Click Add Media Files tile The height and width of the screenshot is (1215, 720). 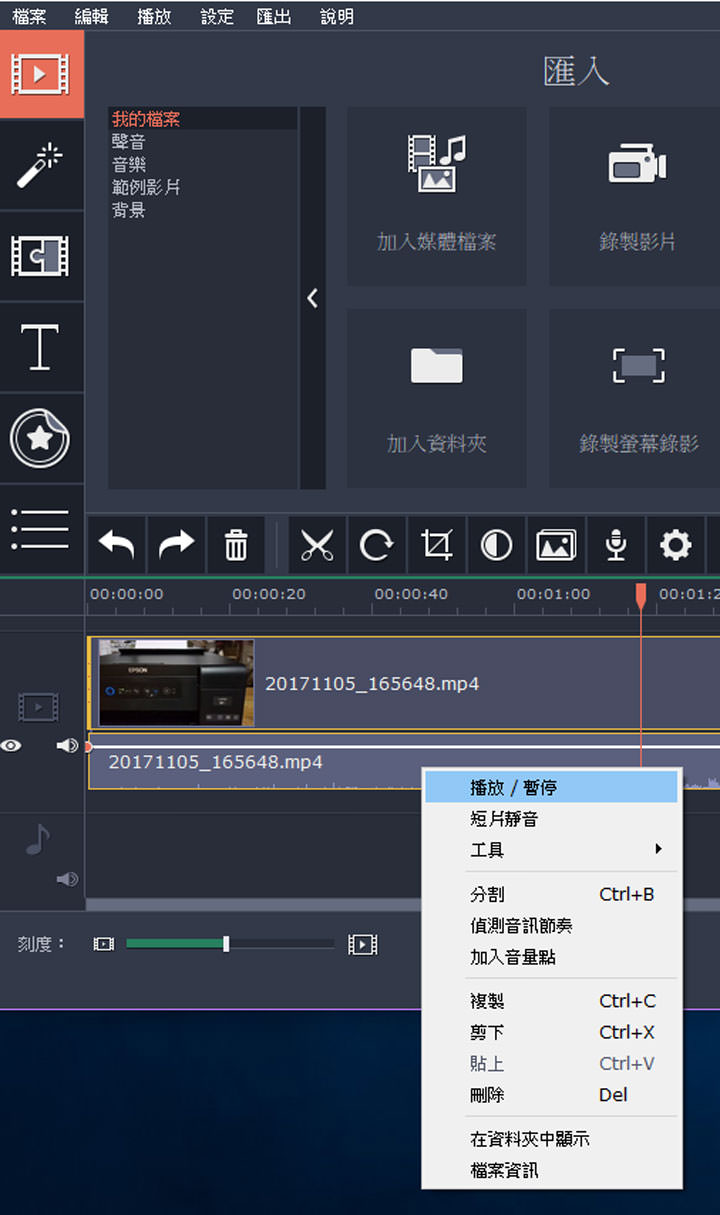[x=437, y=196]
